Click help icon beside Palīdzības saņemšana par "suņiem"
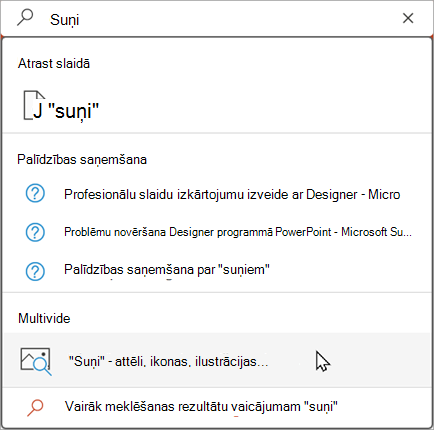 35,271
